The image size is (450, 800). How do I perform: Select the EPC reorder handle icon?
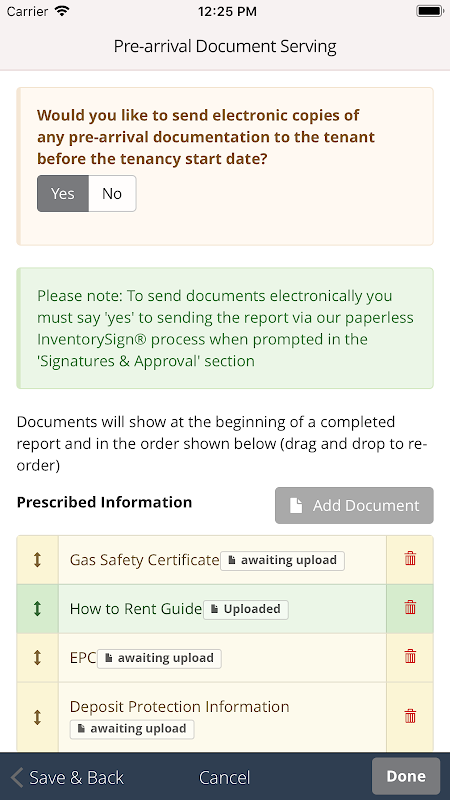[x=37, y=657]
